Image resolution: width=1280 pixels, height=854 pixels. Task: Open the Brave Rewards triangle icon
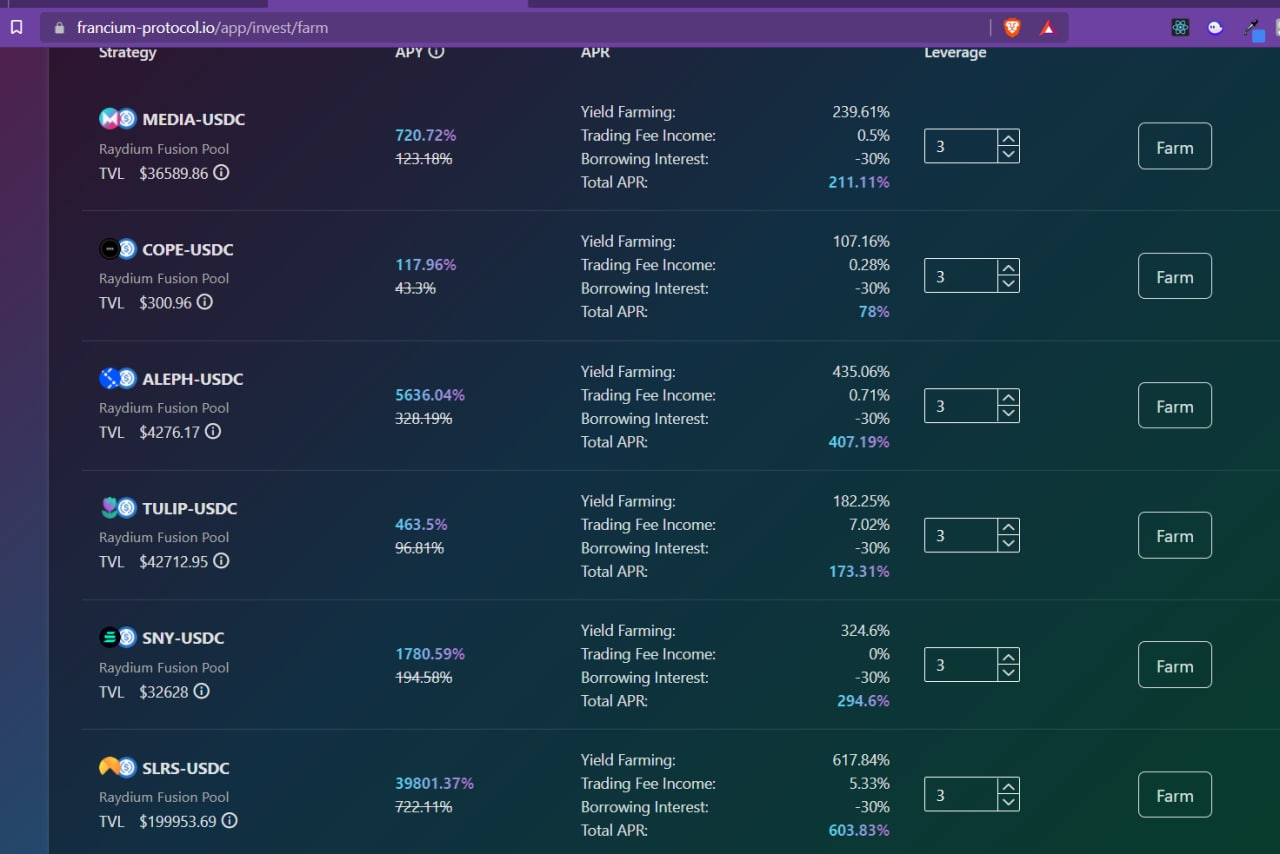[1047, 28]
